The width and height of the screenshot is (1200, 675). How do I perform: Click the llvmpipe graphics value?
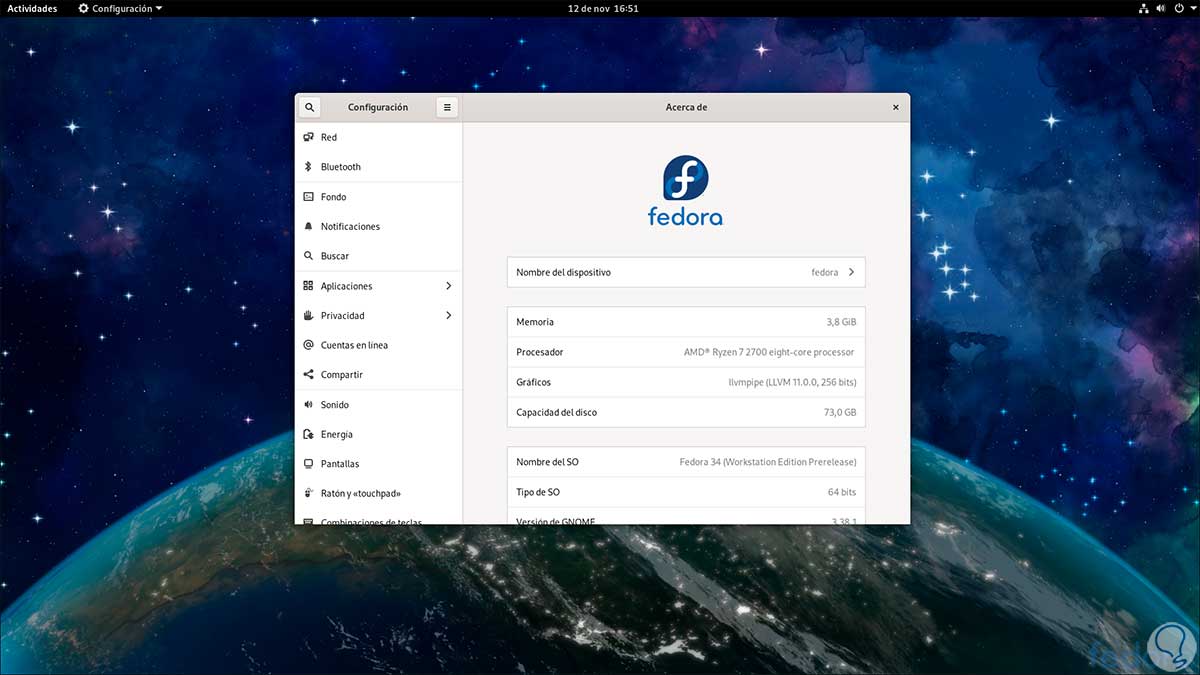click(x=792, y=382)
